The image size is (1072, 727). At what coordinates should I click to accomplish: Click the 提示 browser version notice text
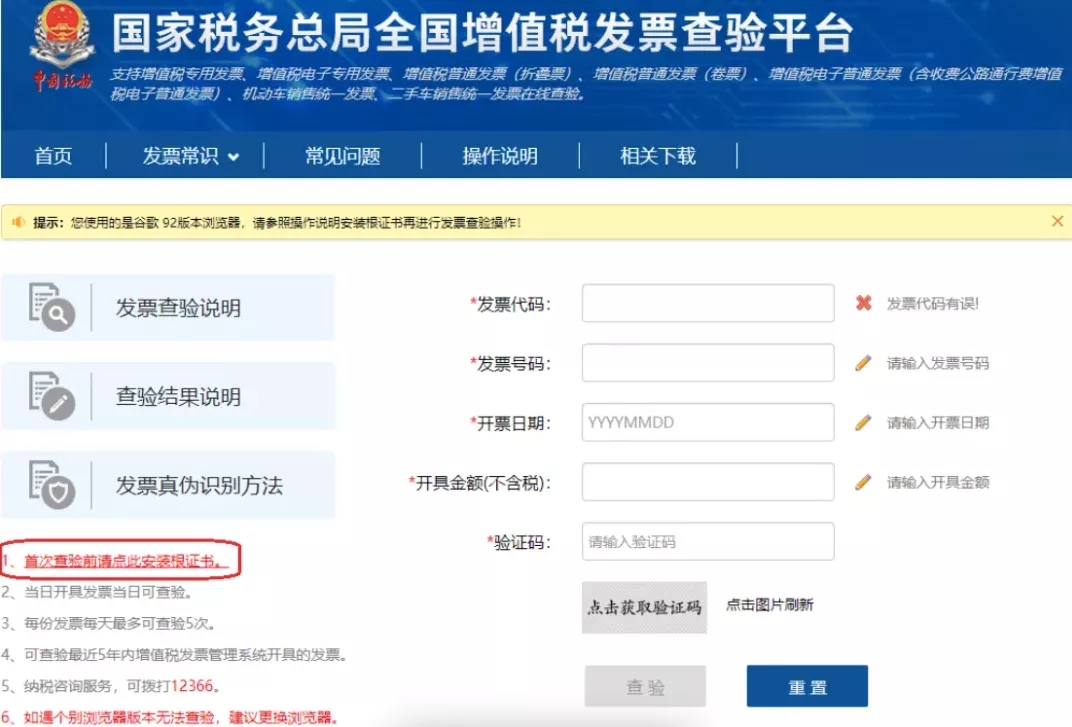(x=277, y=222)
